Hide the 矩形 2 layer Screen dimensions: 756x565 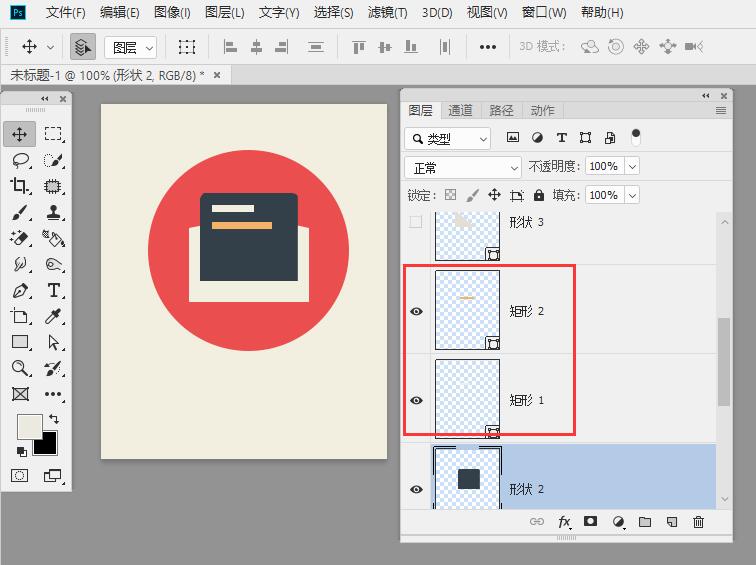point(417,311)
